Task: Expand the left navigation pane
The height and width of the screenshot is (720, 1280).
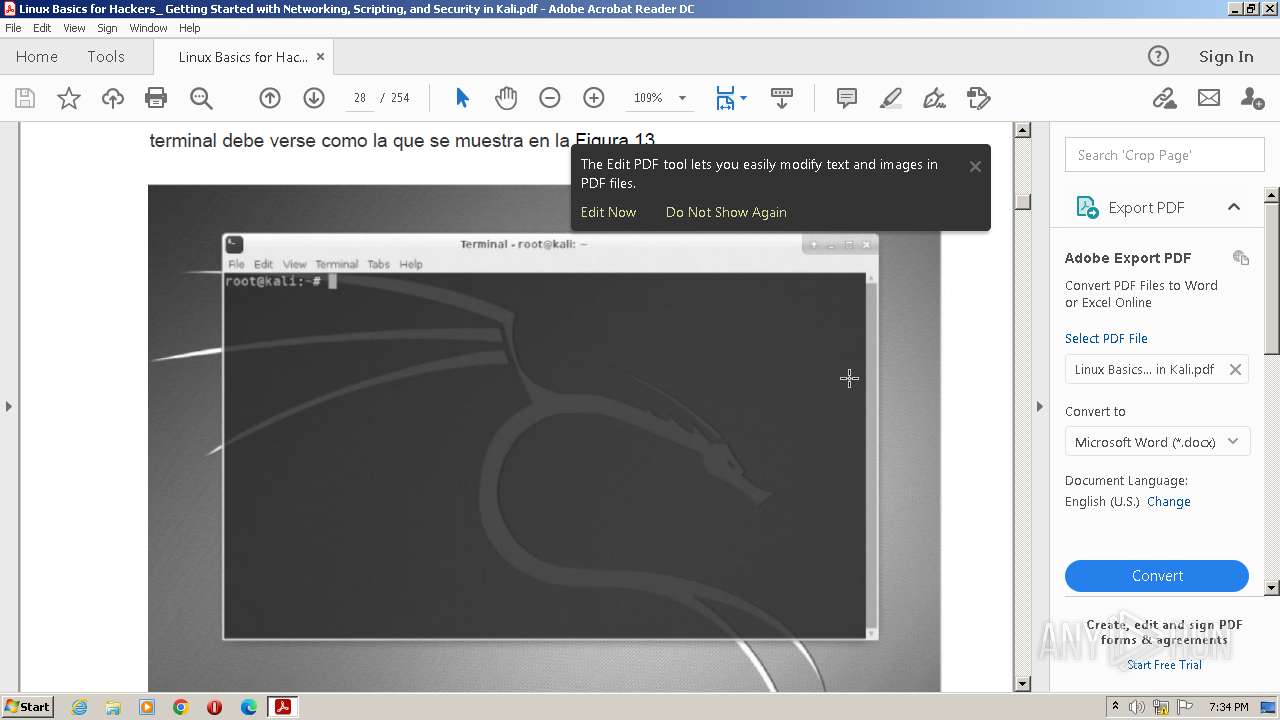Action: (x=9, y=406)
